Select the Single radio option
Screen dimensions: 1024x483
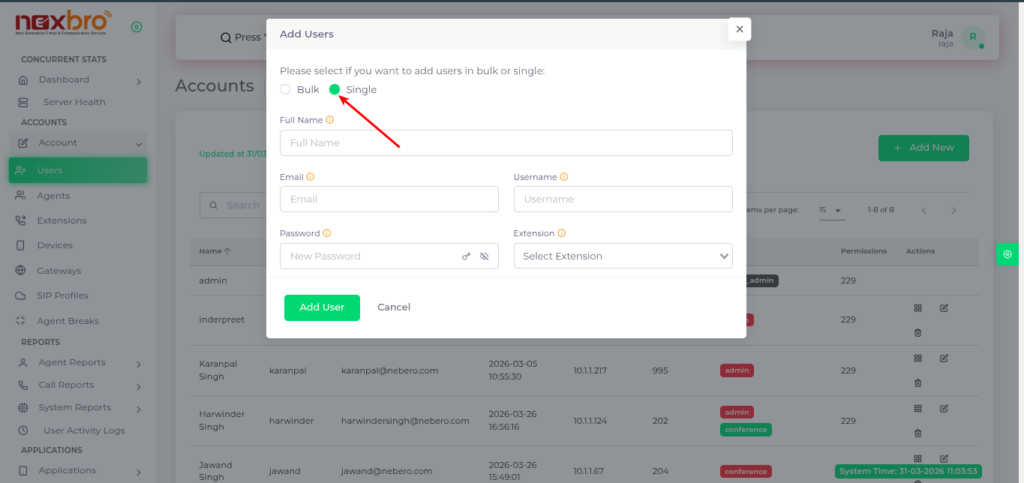tap(335, 90)
